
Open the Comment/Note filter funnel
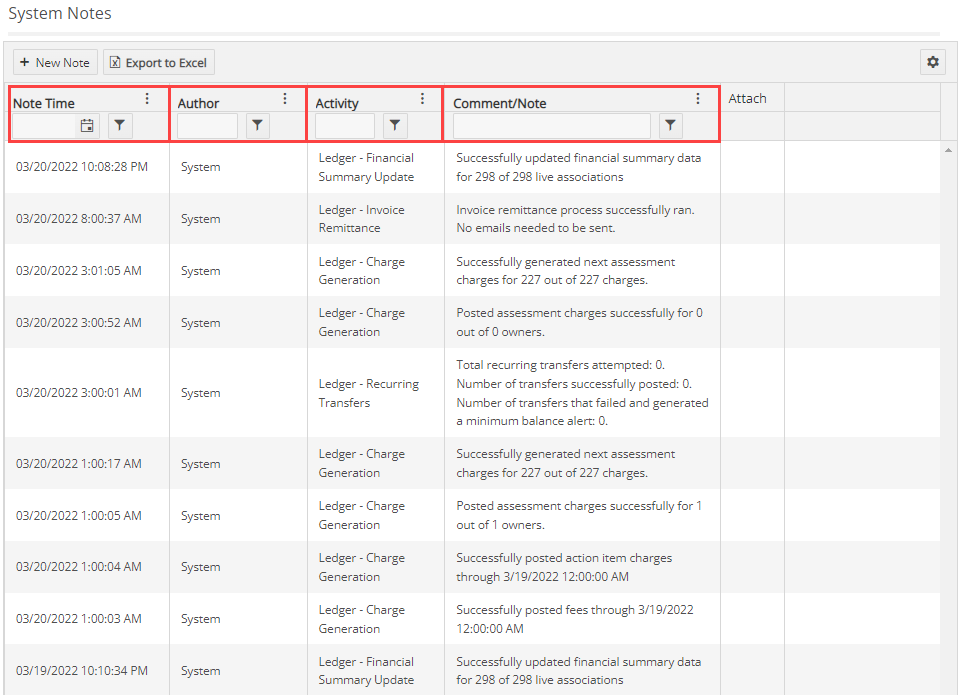pos(669,125)
